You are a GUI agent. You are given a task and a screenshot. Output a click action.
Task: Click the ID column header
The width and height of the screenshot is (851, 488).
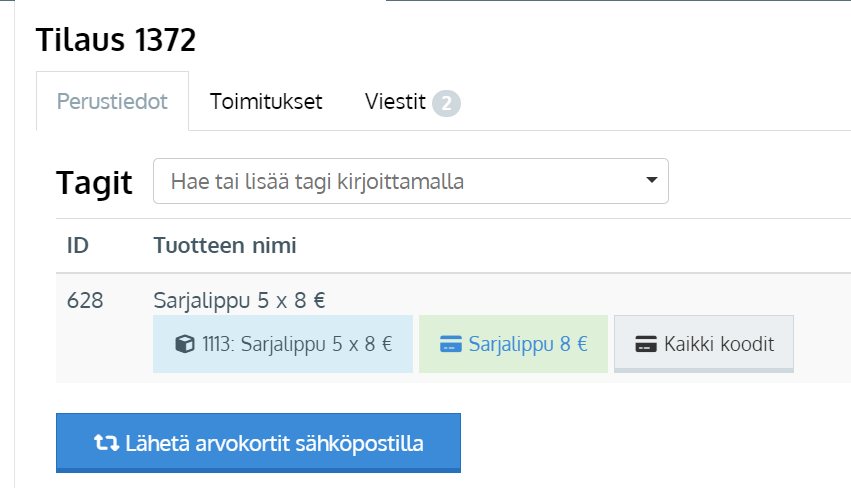click(78, 245)
